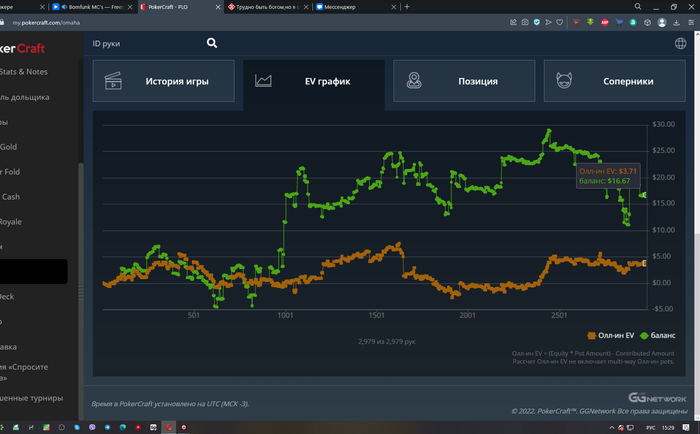The width and height of the screenshot is (700, 434).
Task: Switch to the Bomfunk MC's browser tab
Action: pos(92,7)
